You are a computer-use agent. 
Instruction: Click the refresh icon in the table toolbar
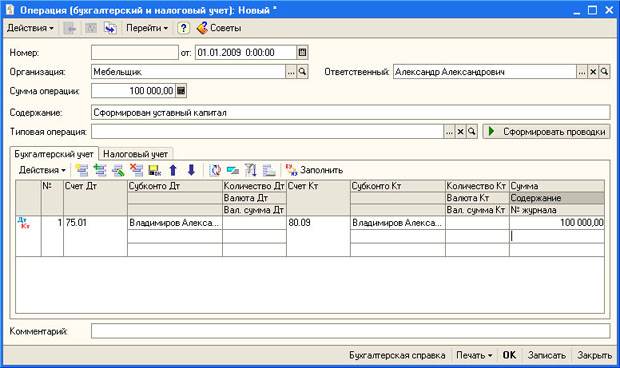click(215, 170)
